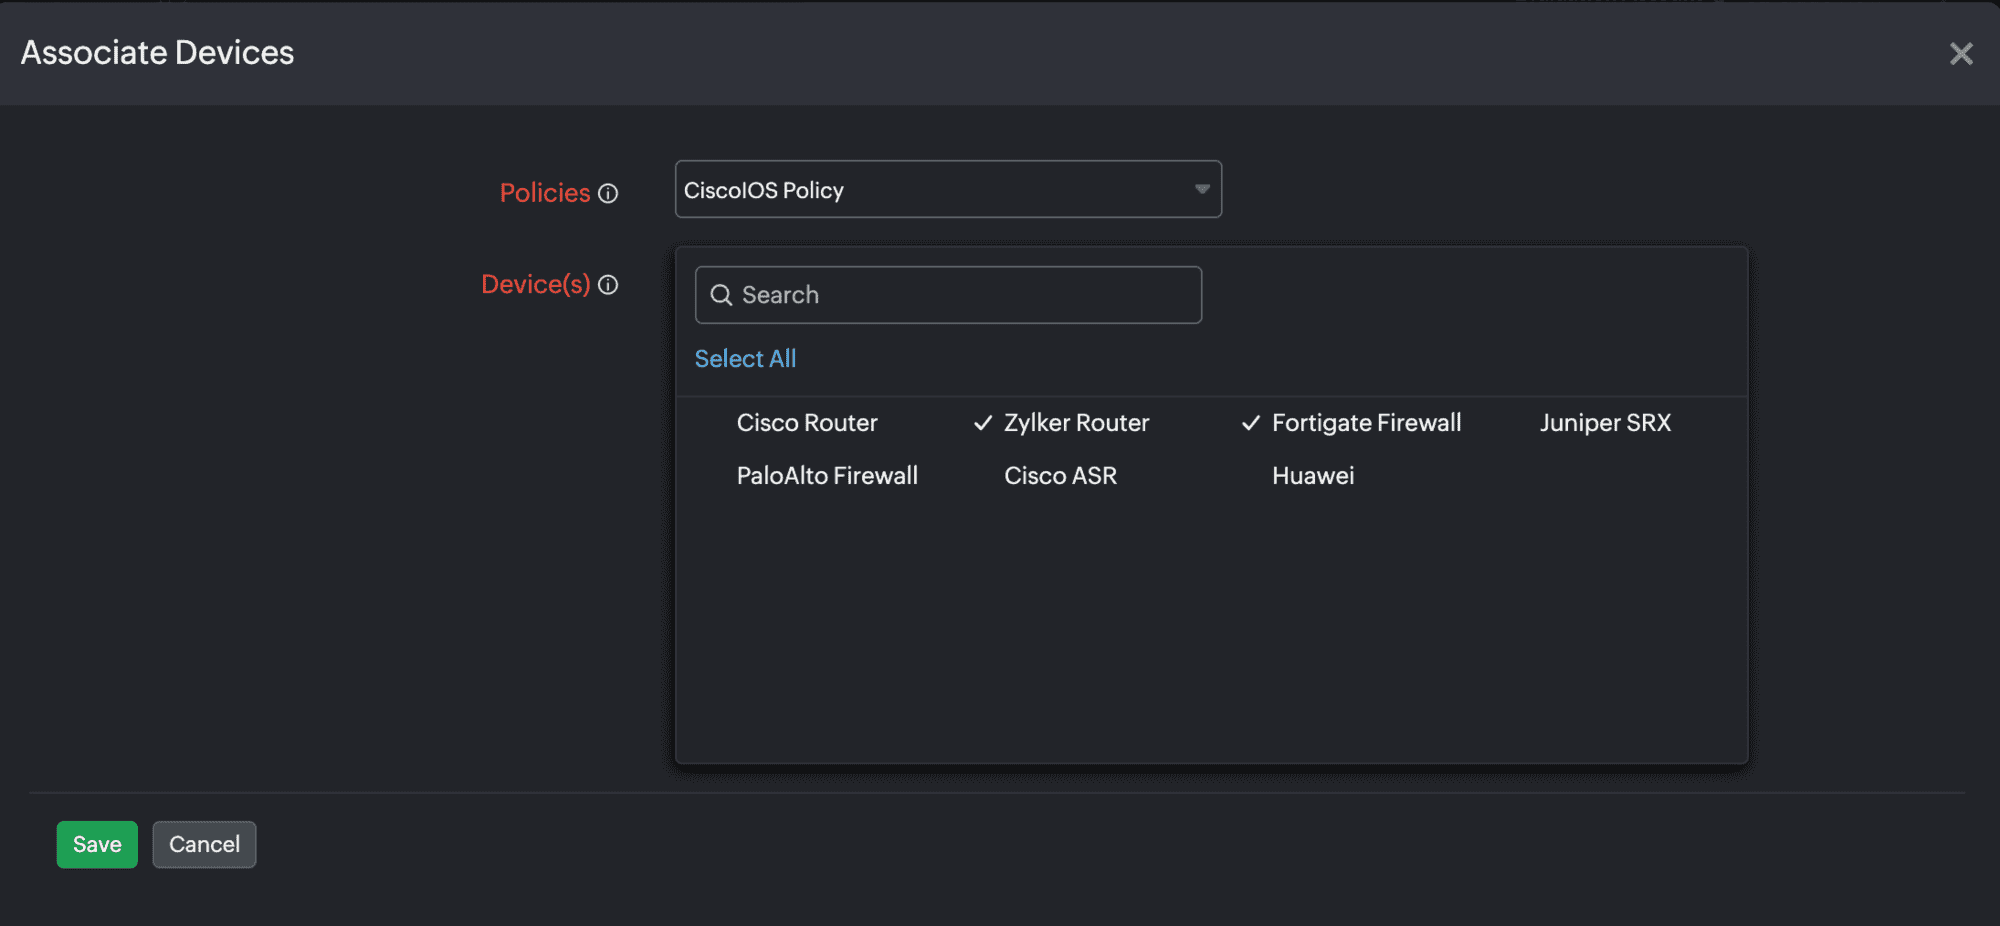Open the CiscoIOS Policy dropdown
2000x926 pixels.
[x=946, y=190]
